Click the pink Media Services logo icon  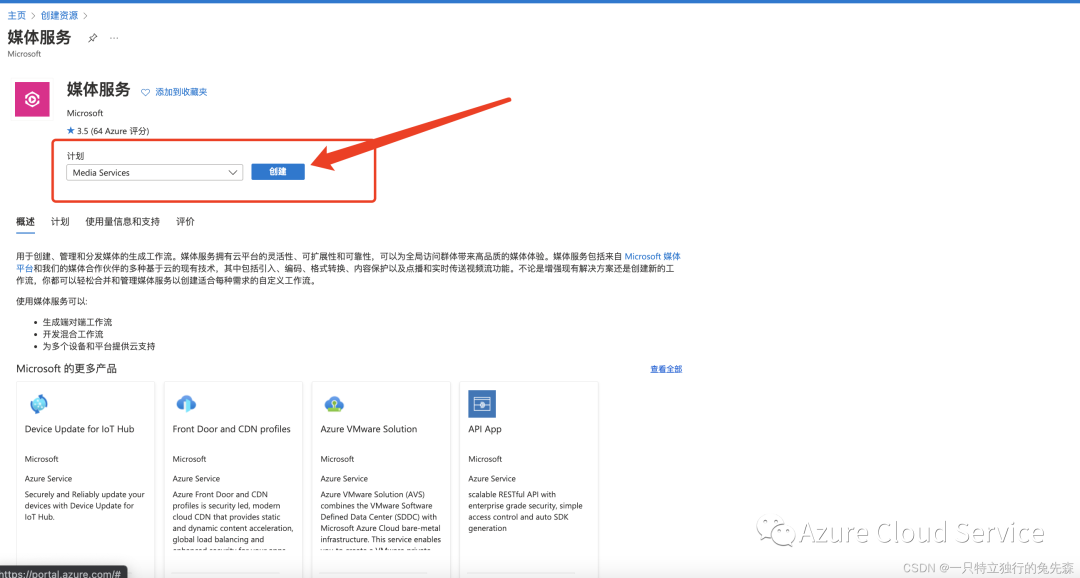pyautogui.click(x=32, y=99)
